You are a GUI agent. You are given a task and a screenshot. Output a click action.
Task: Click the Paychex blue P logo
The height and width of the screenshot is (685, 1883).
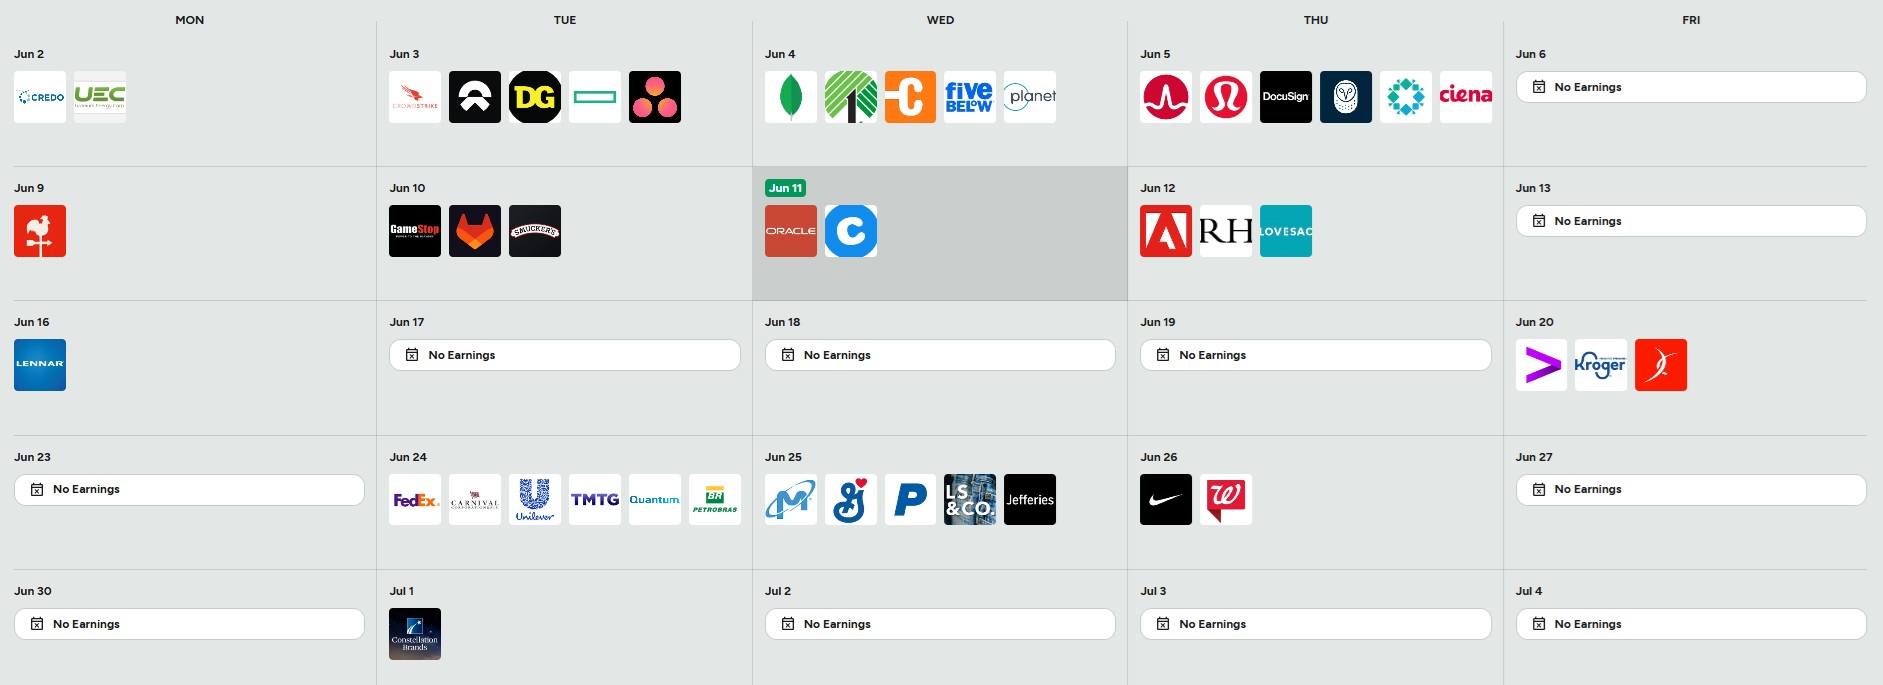(x=911, y=500)
